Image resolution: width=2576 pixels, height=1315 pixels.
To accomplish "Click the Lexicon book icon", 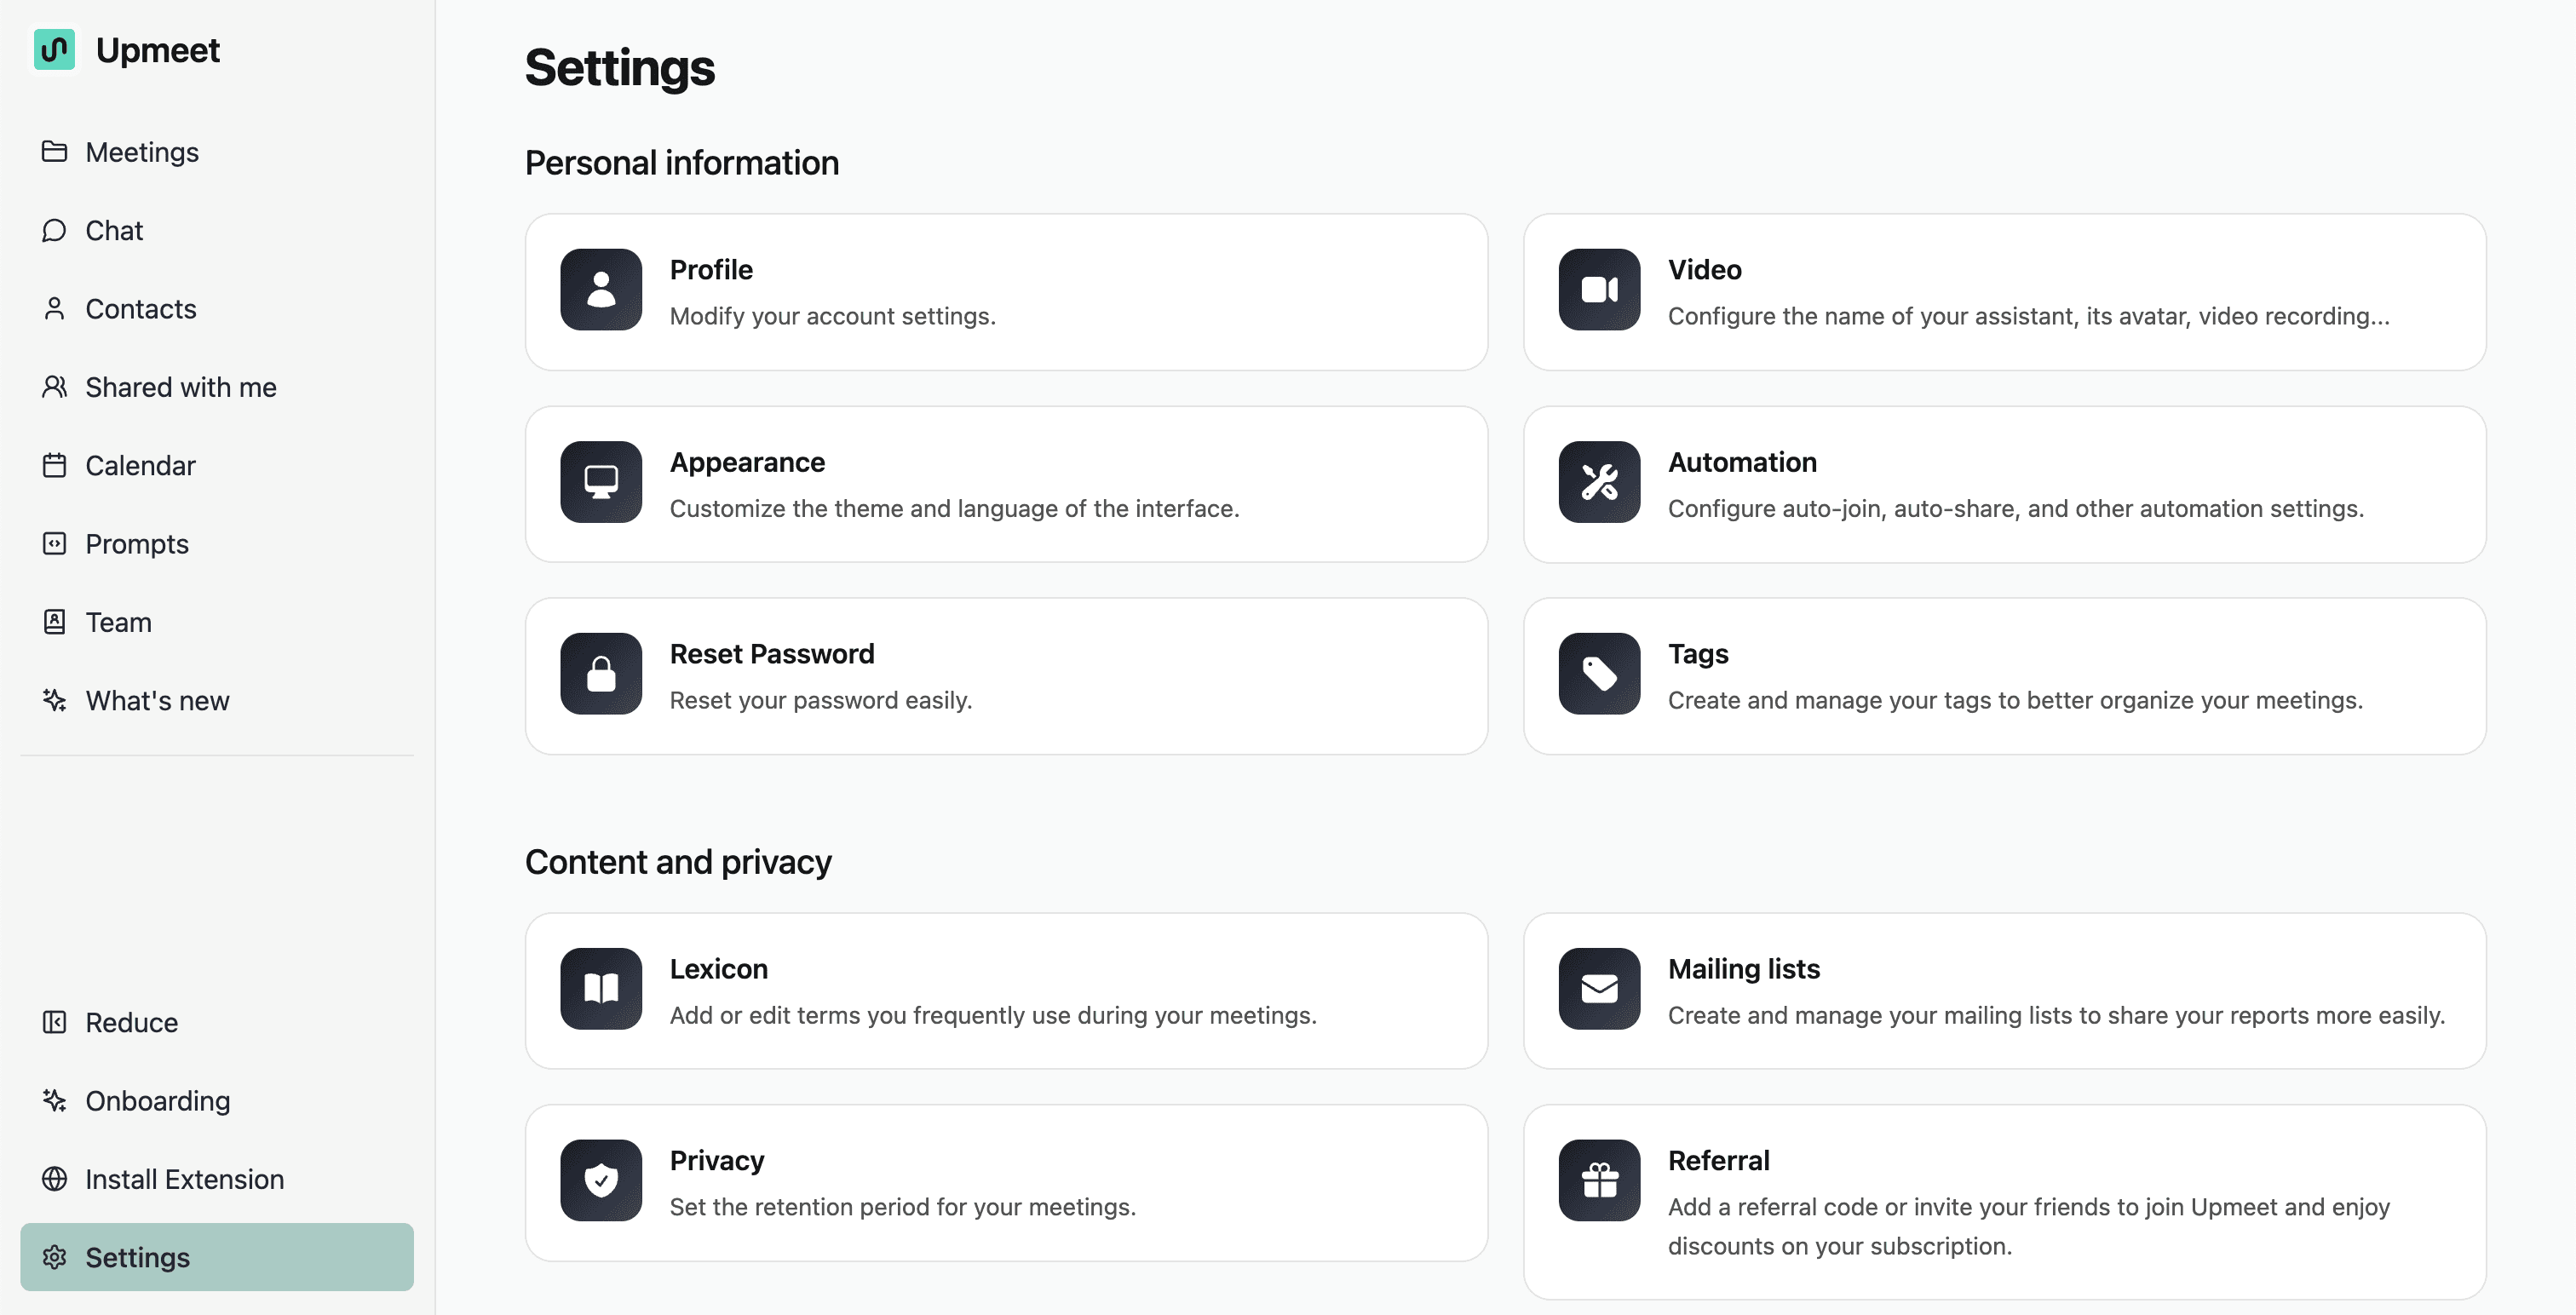I will pos(600,989).
